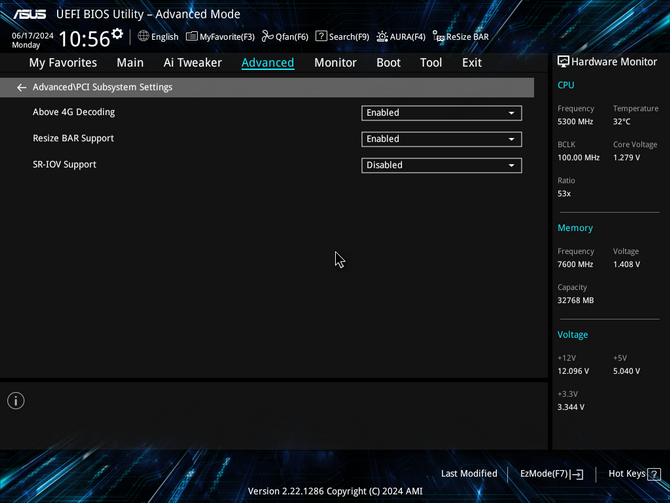Open the Tool tab

point(431,63)
